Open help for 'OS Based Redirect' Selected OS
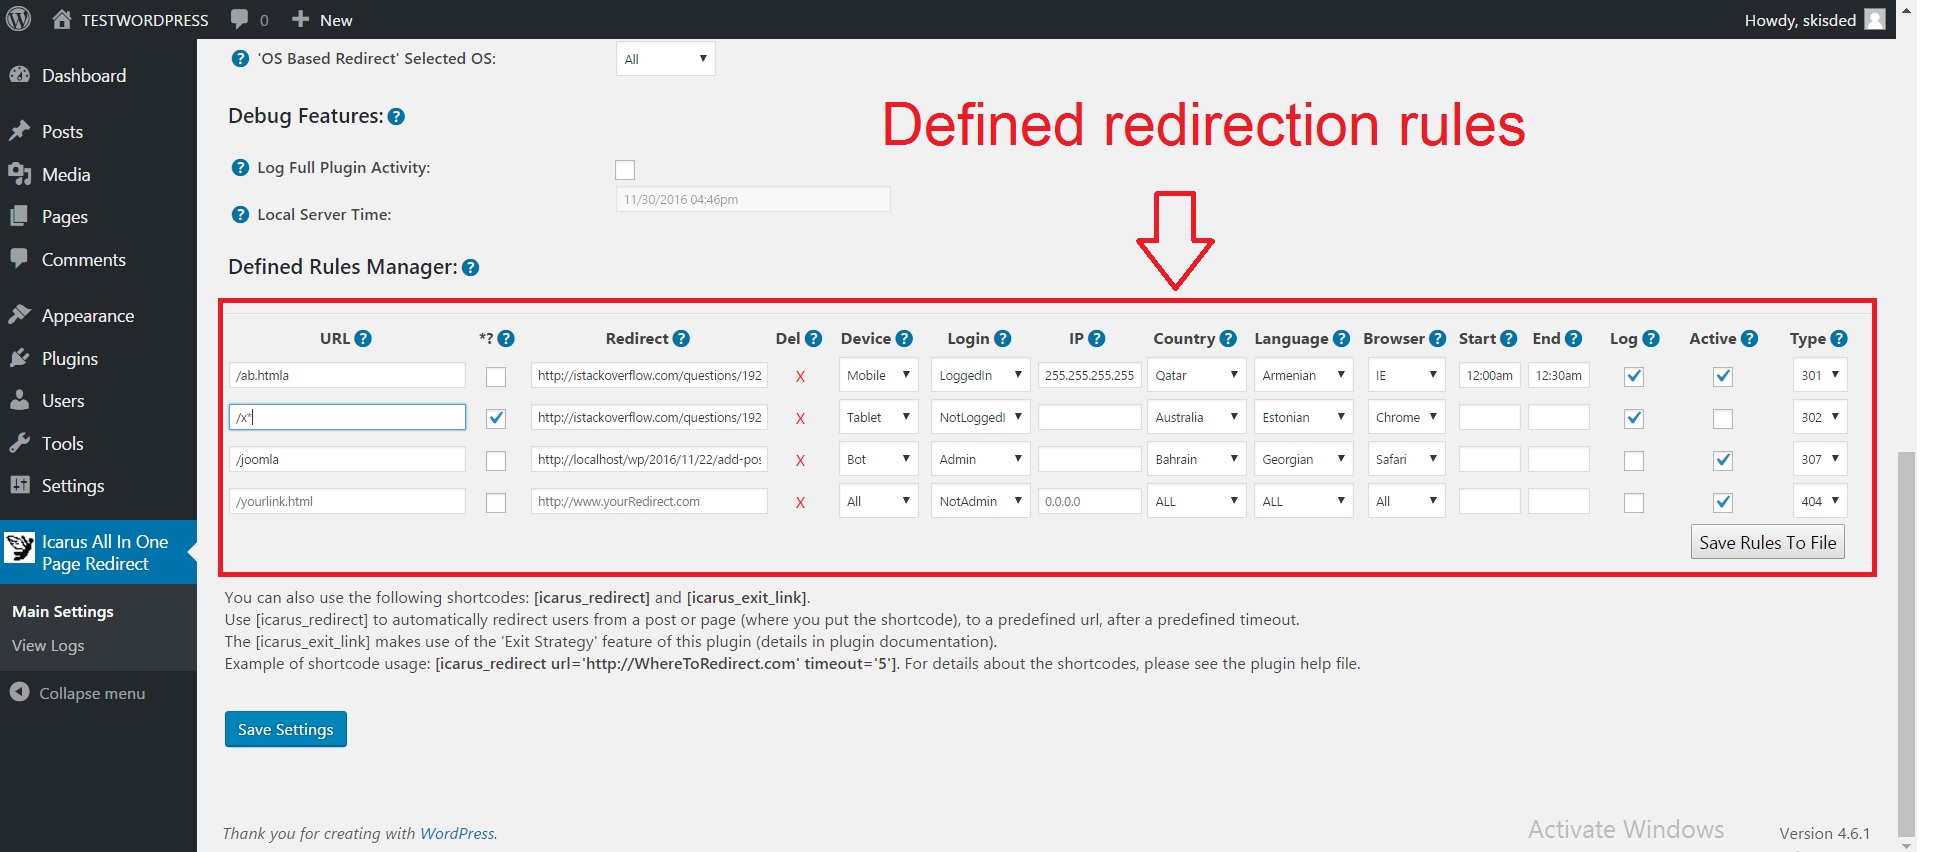This screenshot has height=852, width=1934. pos(240,59)
